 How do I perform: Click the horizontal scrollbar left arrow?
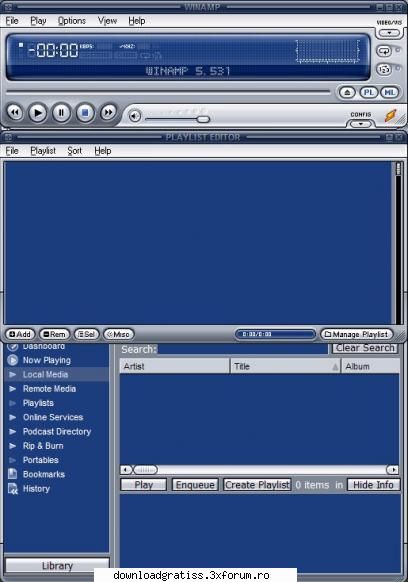click(x=125, y=470)
